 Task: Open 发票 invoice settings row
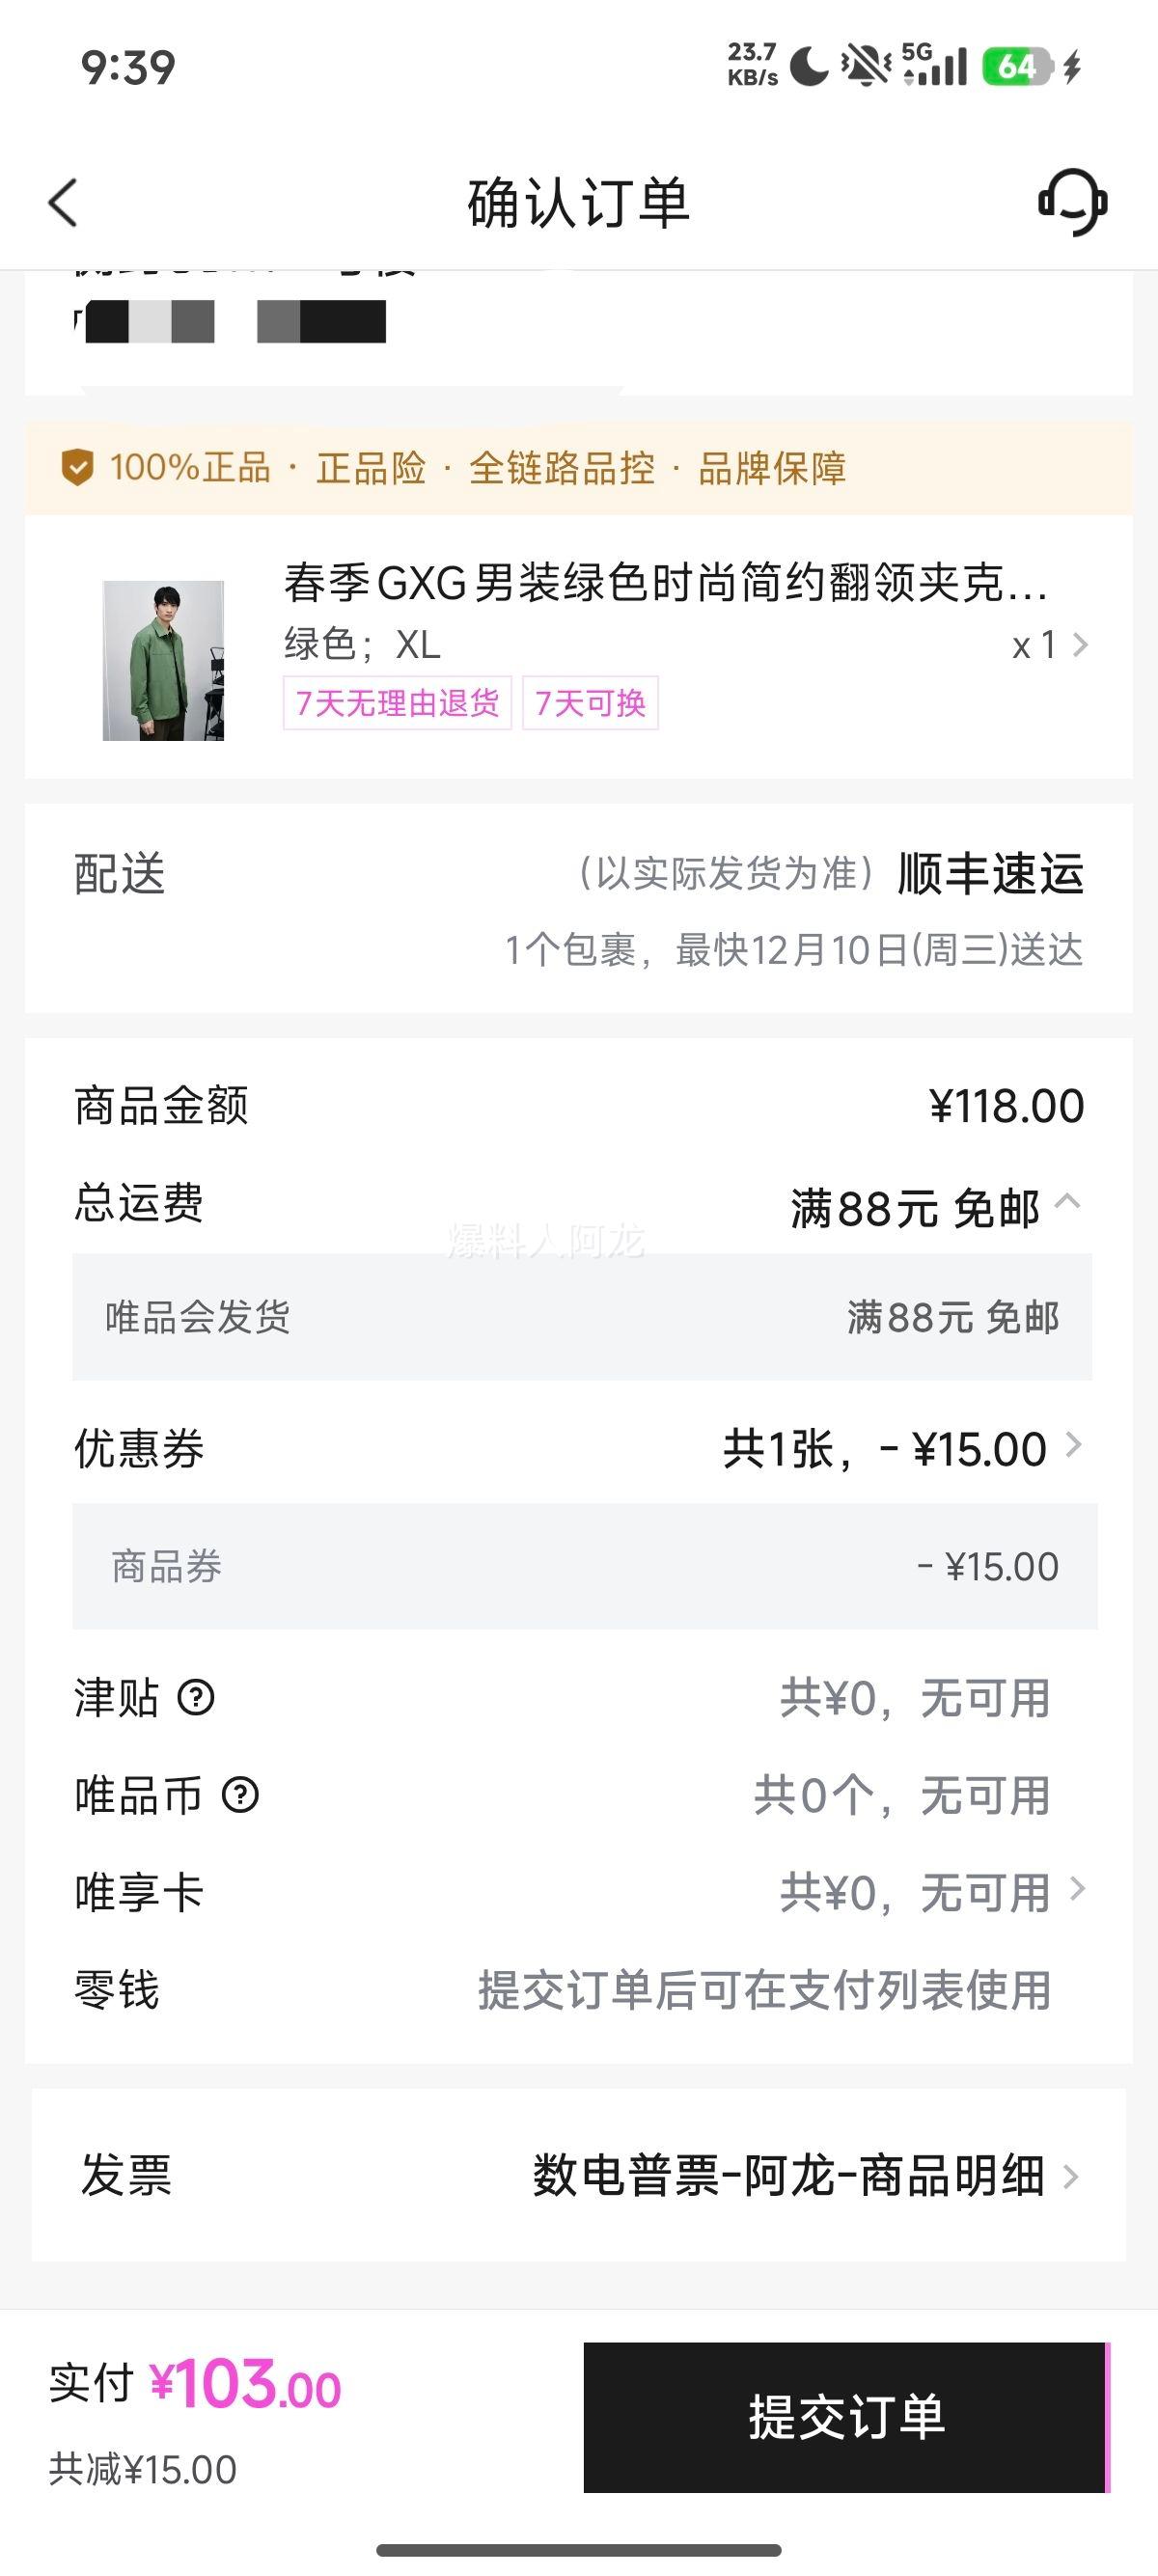click(578, 2175)
